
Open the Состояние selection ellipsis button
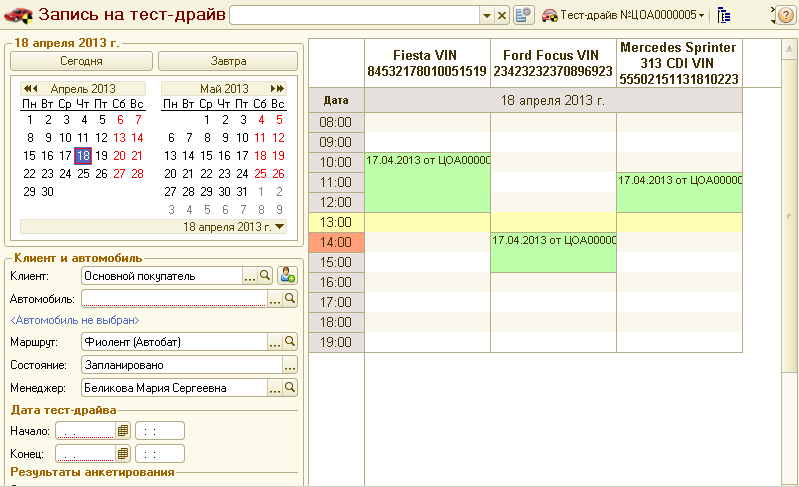[x=290, y=365]
